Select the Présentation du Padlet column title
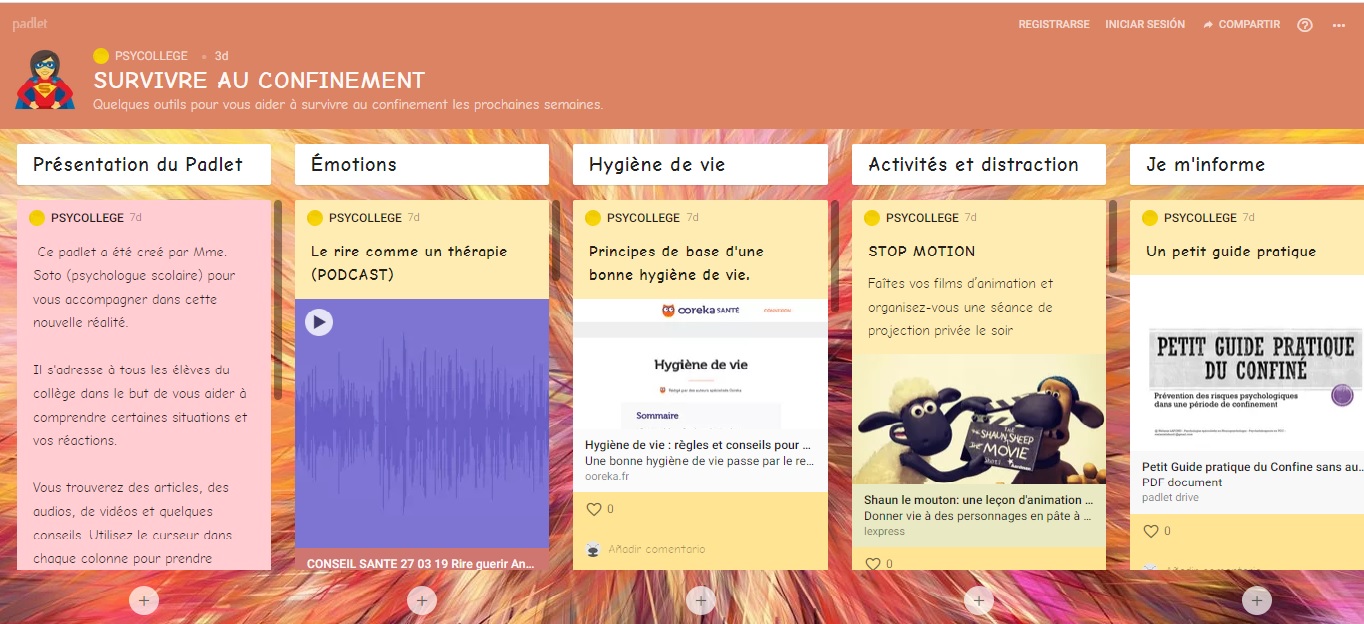1364x624 pixels. [x=138, y=165]
